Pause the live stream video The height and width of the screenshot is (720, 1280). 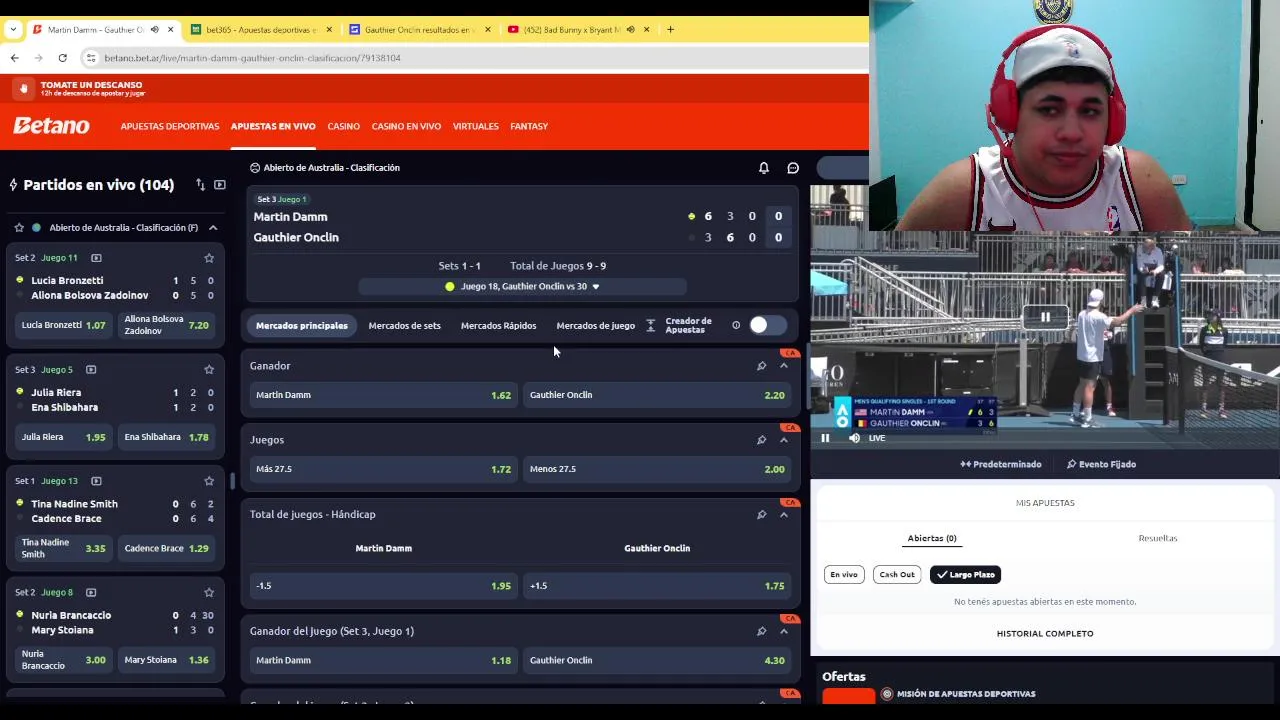(825, 438)
